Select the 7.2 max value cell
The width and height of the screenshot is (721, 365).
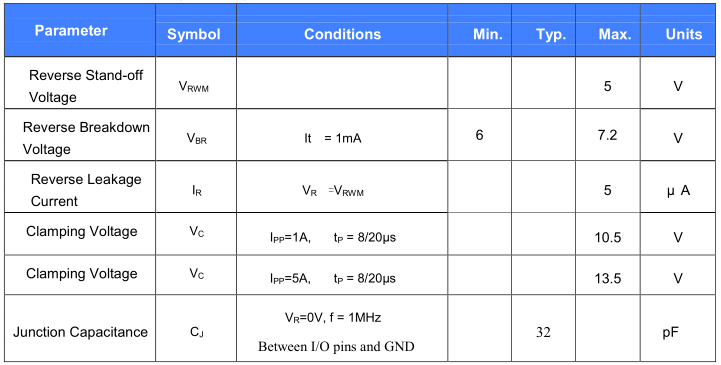click(x=608, y=135)
